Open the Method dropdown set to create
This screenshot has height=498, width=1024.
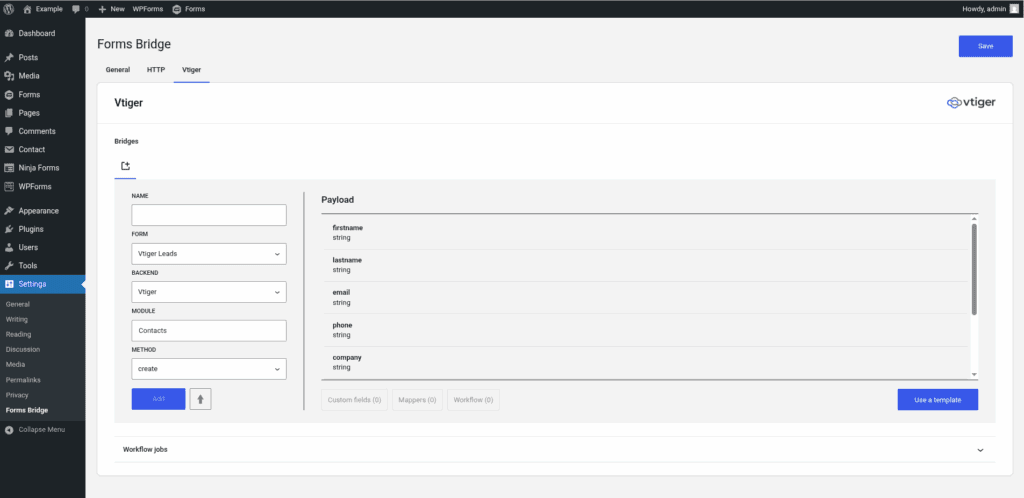(209, 369)
